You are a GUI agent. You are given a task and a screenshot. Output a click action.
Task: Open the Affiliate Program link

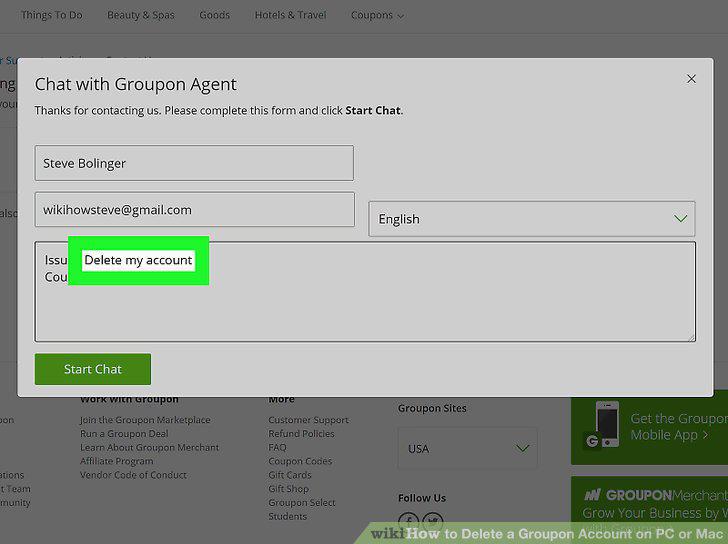[116, 461]
